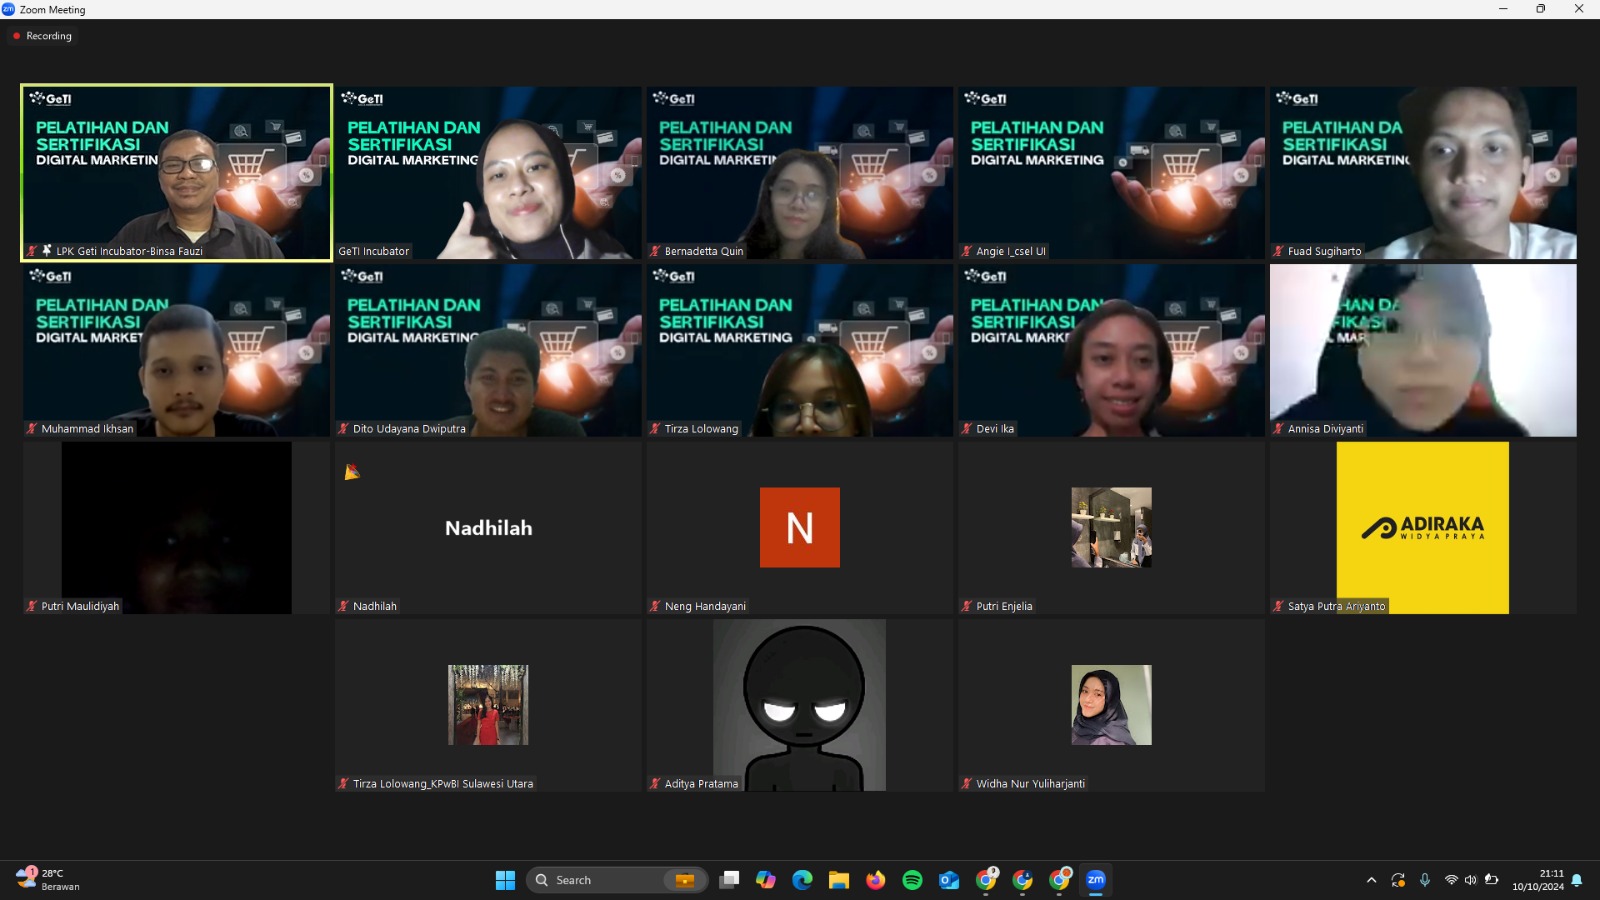This screenshot has height=900, width=1600.
Task: Open the volume control in system tray
Action: pos(1470,880)
